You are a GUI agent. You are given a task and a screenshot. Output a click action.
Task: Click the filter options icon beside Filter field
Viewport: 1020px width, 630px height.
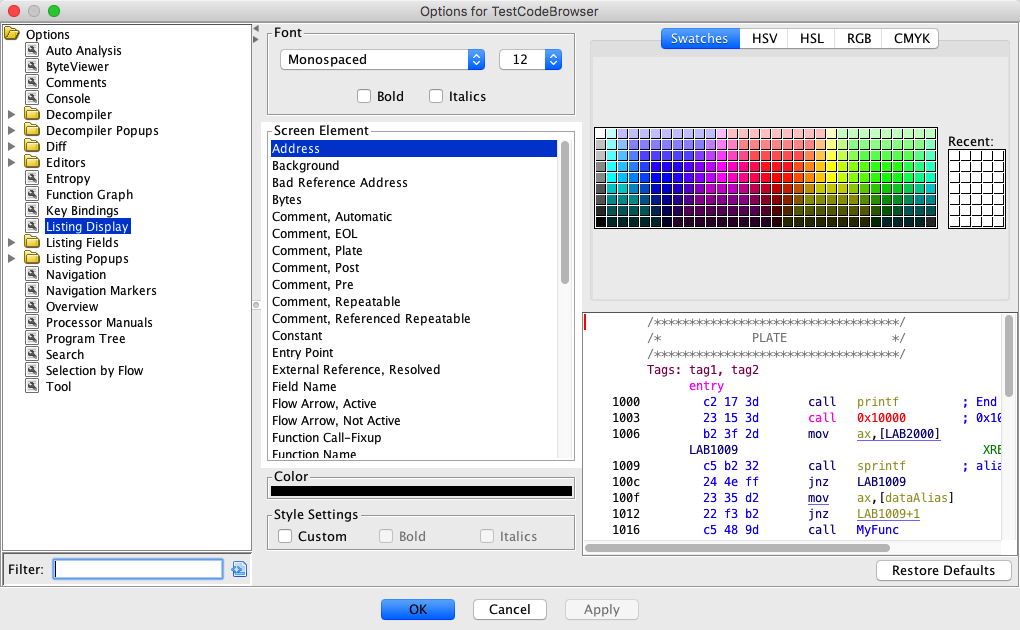239,569
